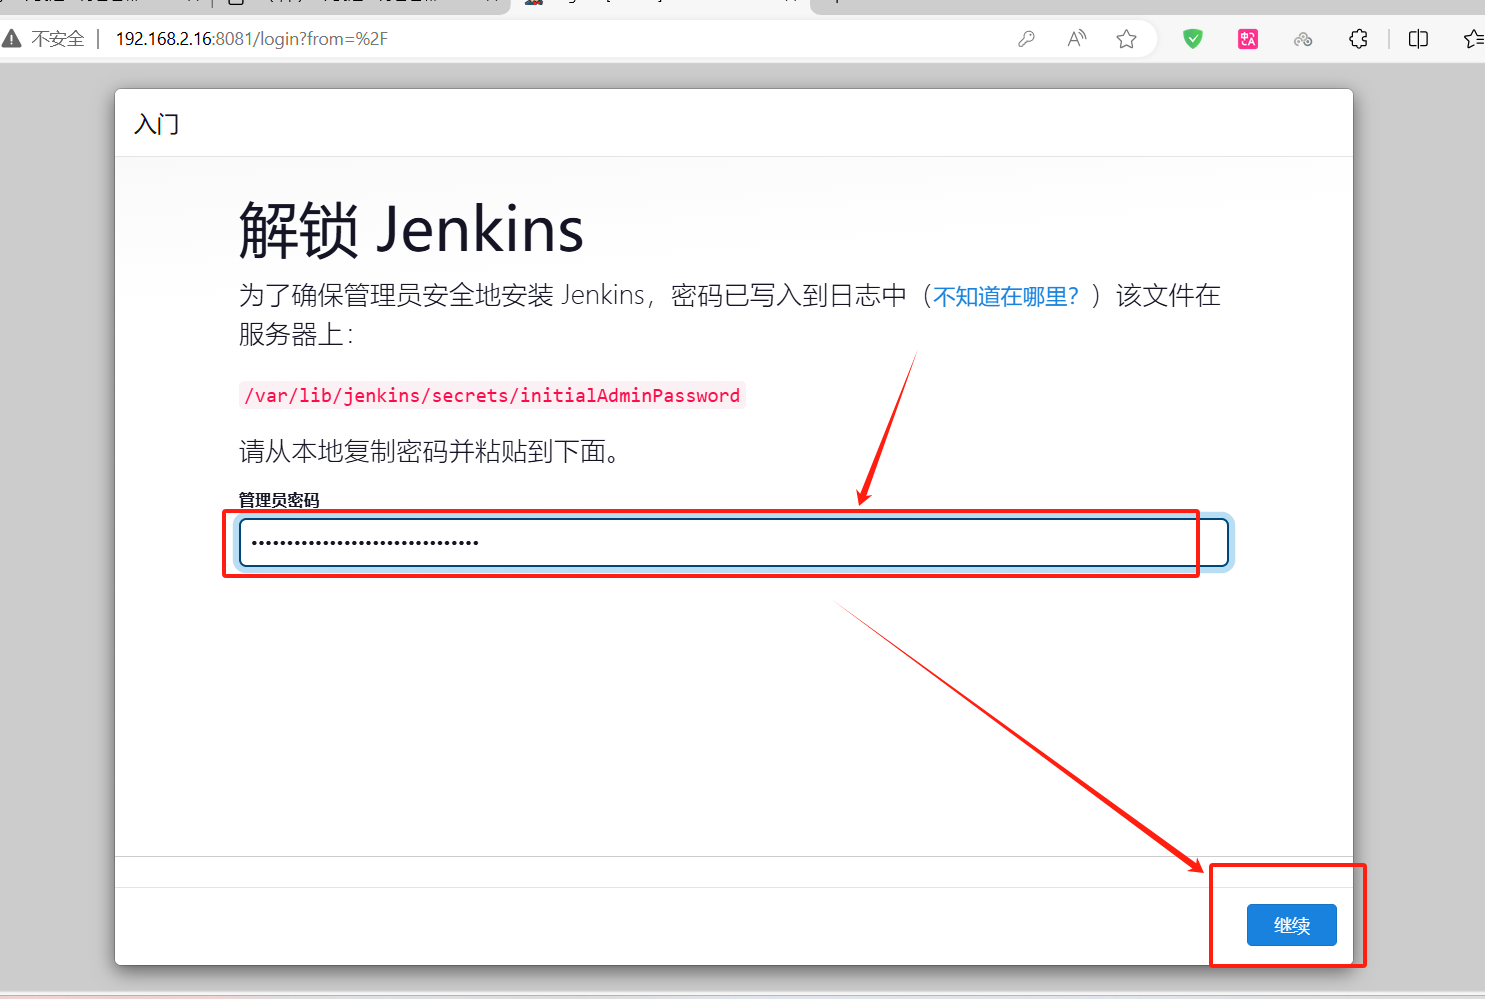
Task: Toggle split screen view icon
Action: coord(1418,39)
